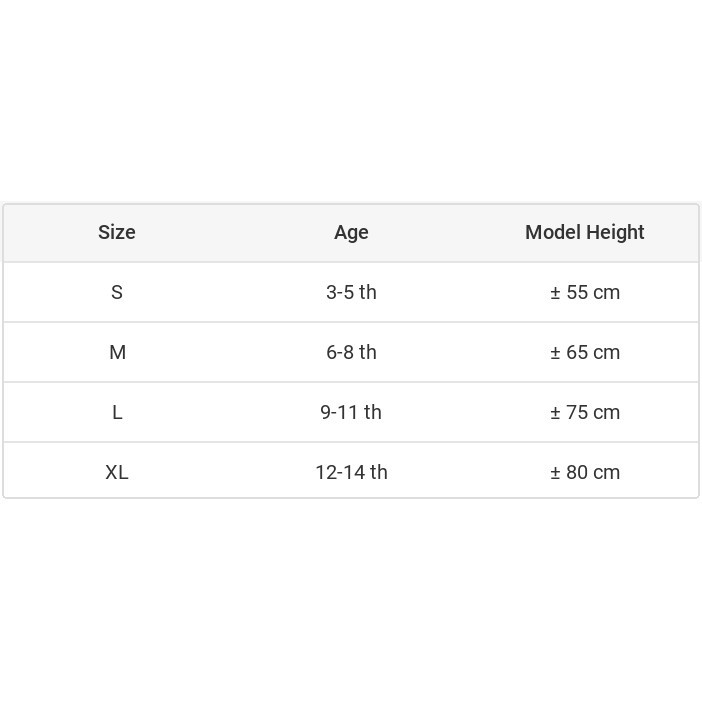Click the 3-5 th age cell
Image resolution: width=702 pixels, height=702 pixels.
(x=351, y=292)
